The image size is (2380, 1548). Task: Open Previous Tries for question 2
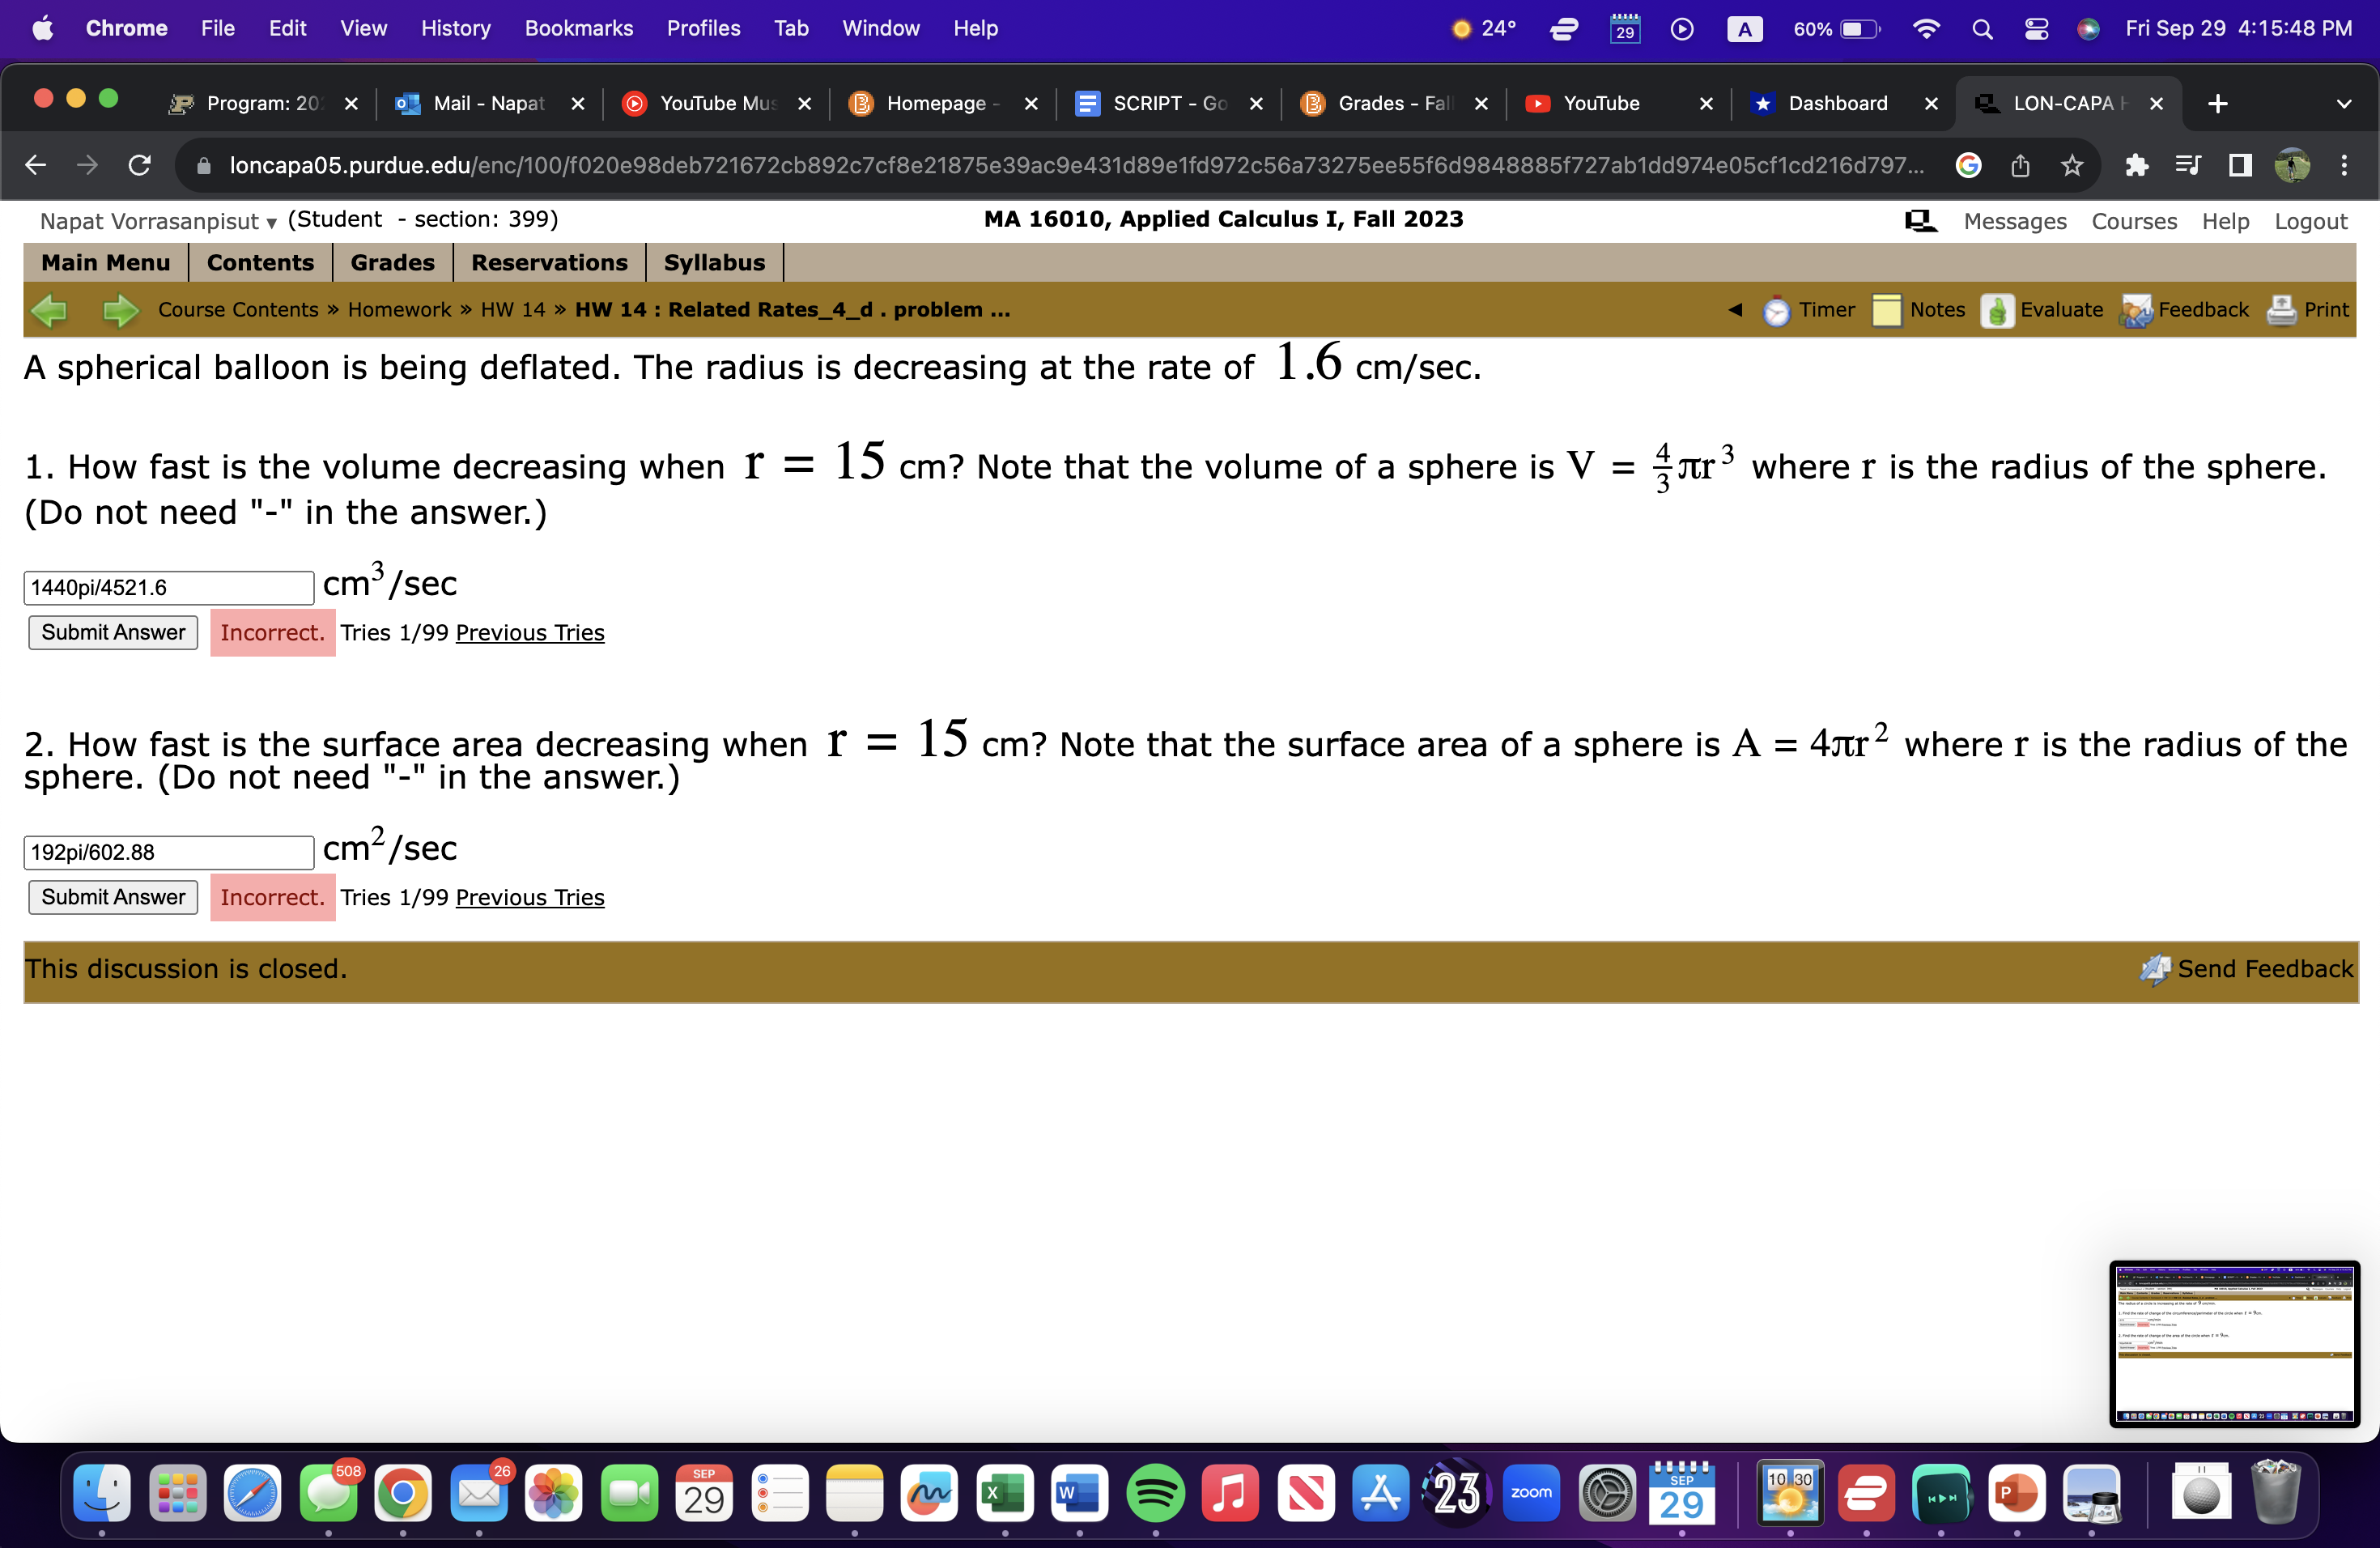point(529,897)
